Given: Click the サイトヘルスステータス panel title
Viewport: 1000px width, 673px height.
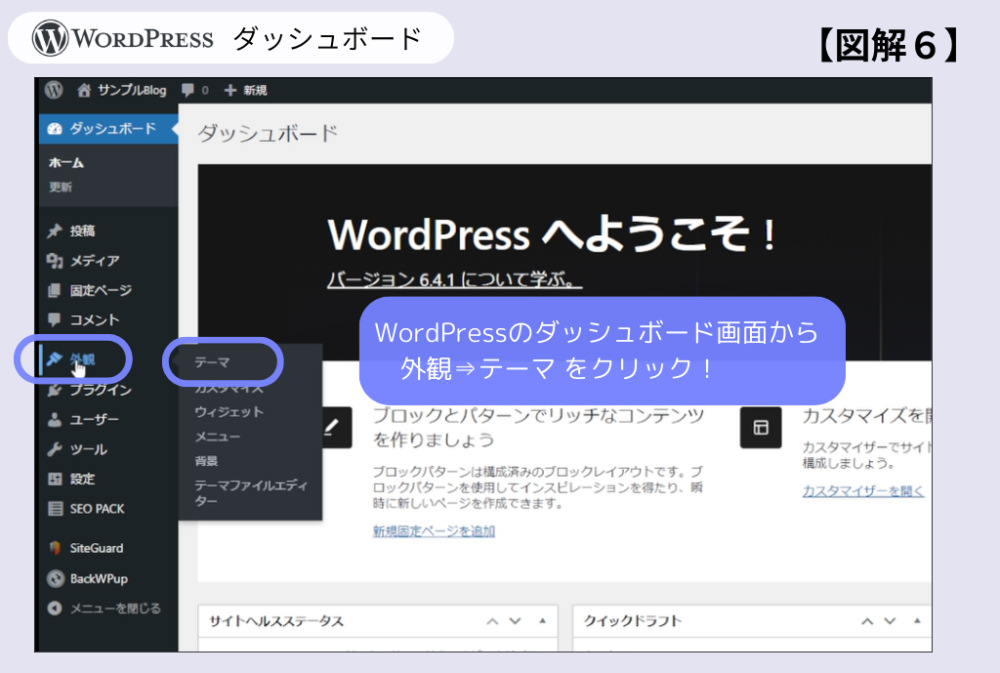Looking at the screenshot, I should [x=276, y=621].
